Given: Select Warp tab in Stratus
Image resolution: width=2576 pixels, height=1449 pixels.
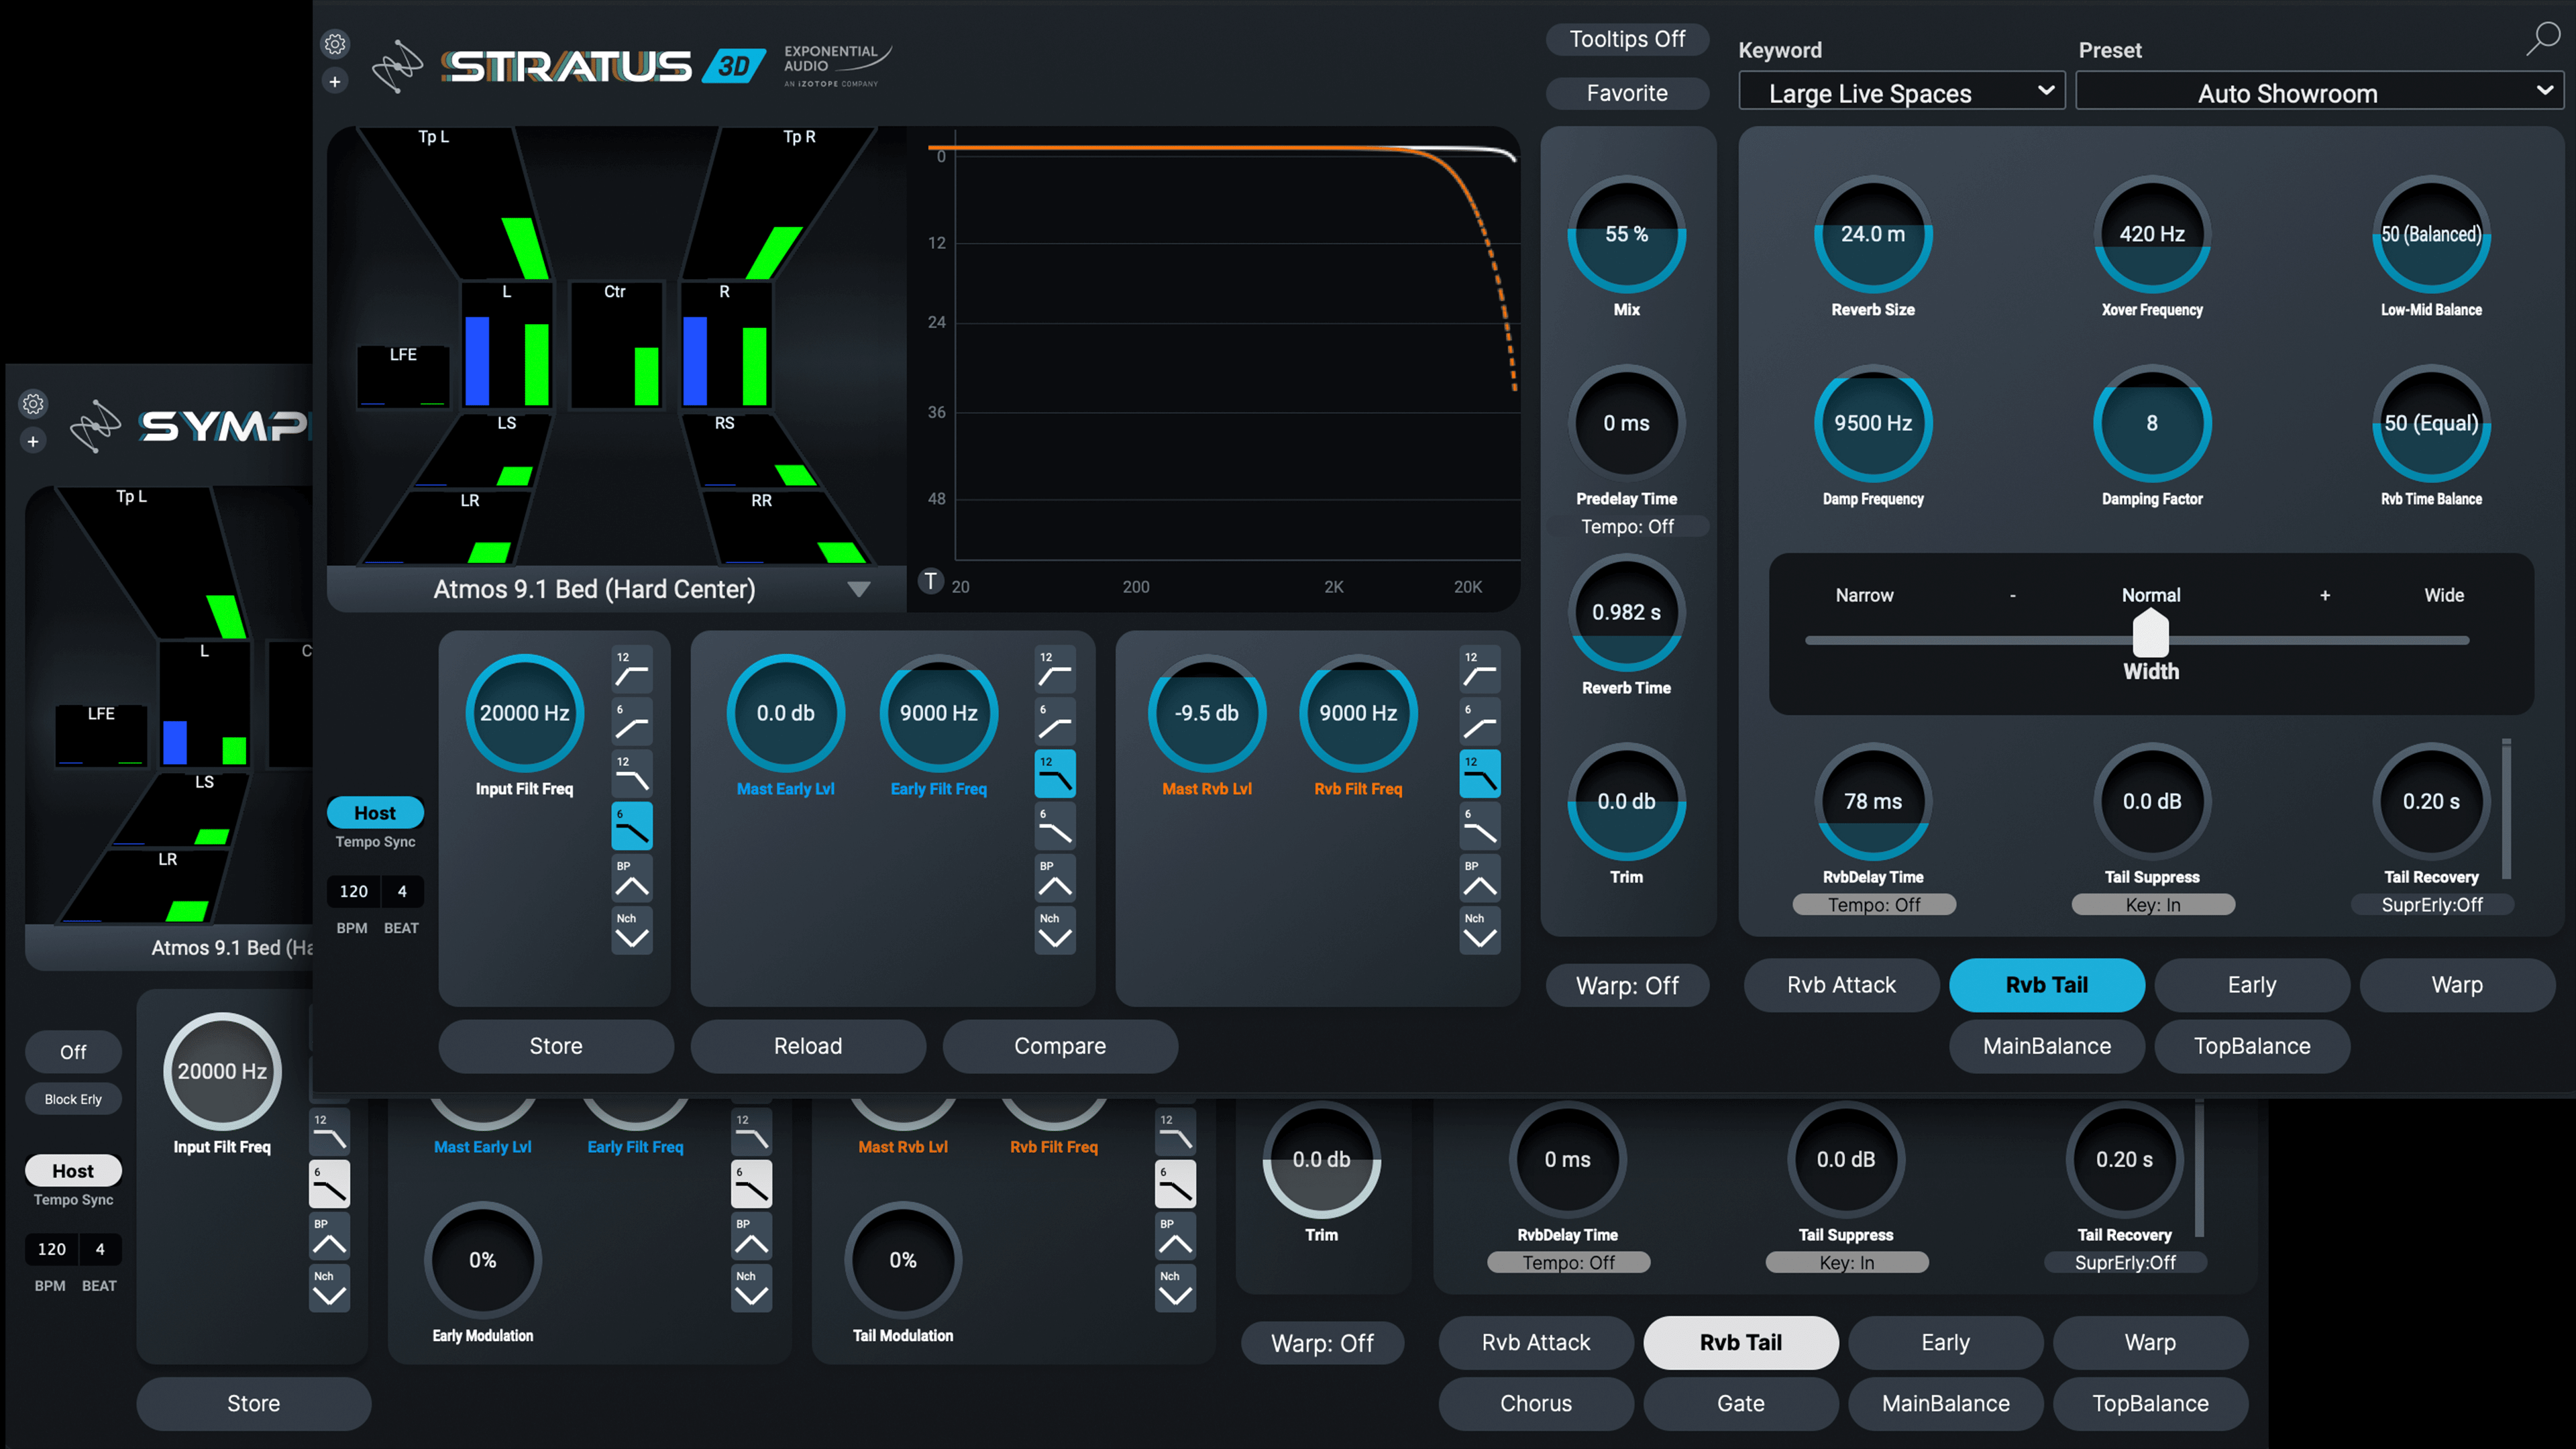Looking at the screenshot, I should [x=2457, y=985].
